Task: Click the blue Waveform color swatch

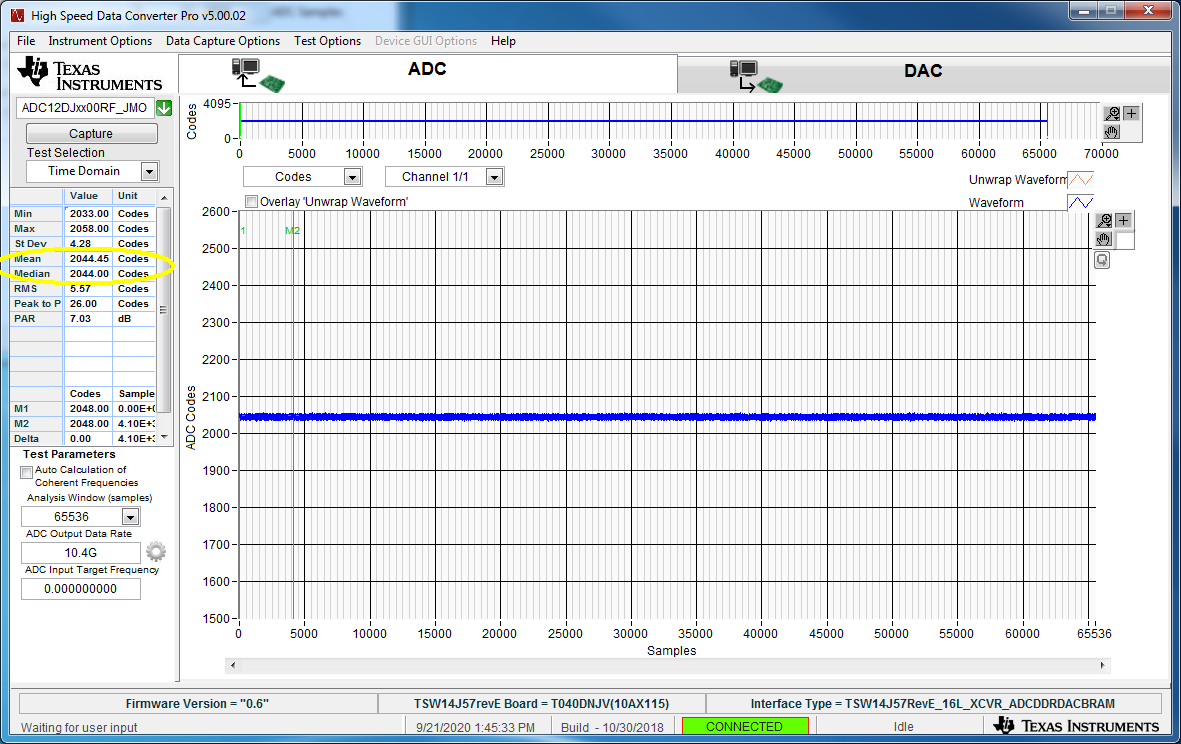Action: [1081, 203]
